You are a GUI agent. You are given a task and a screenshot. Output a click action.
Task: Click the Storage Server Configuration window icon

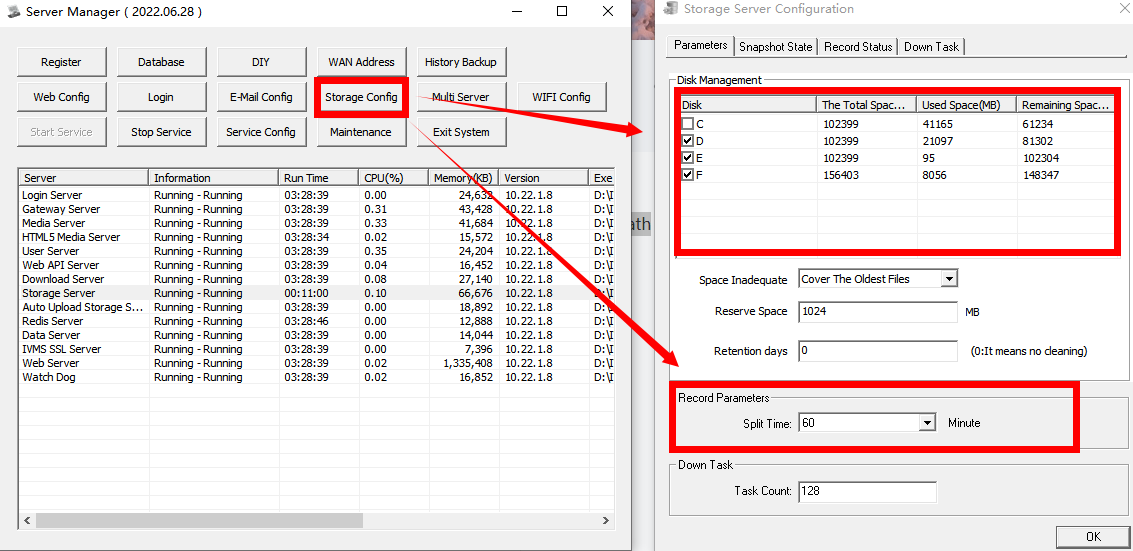coord(670,9)
